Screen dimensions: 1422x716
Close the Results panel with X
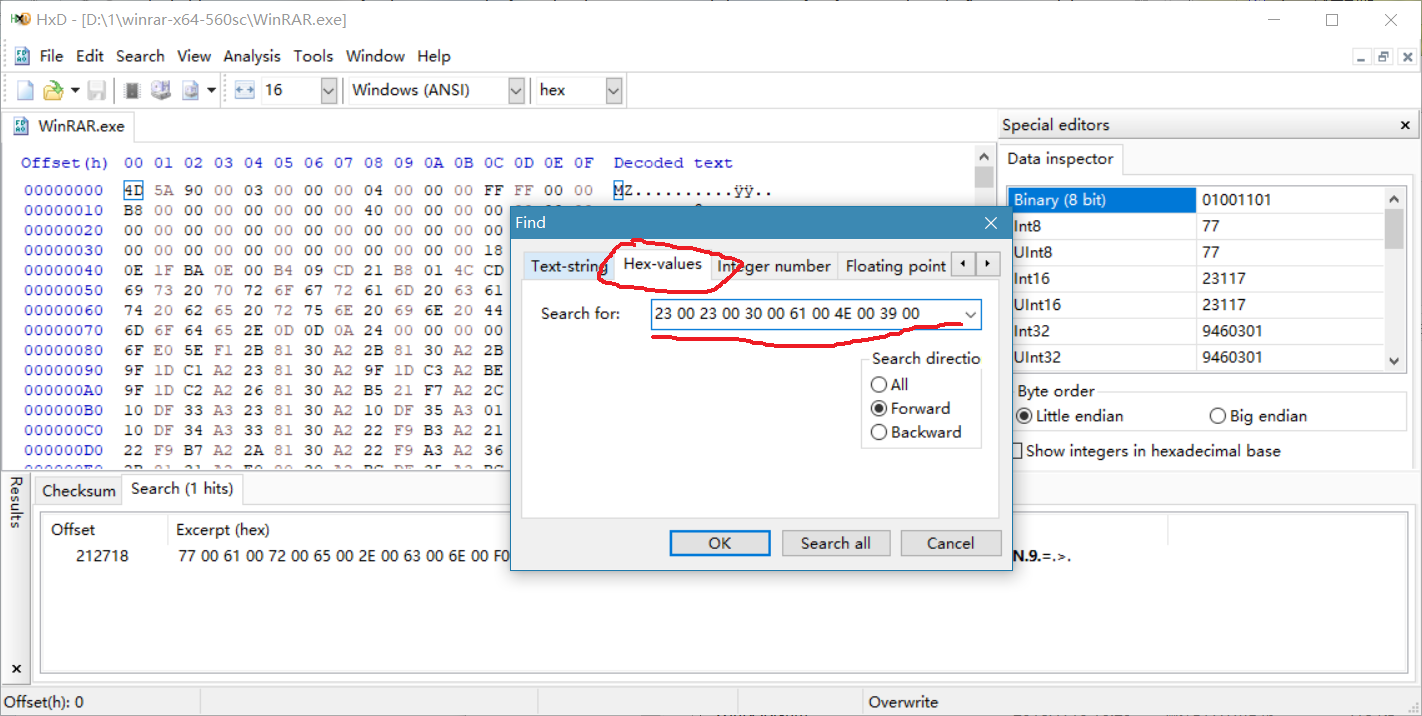(x=16, y=669)
